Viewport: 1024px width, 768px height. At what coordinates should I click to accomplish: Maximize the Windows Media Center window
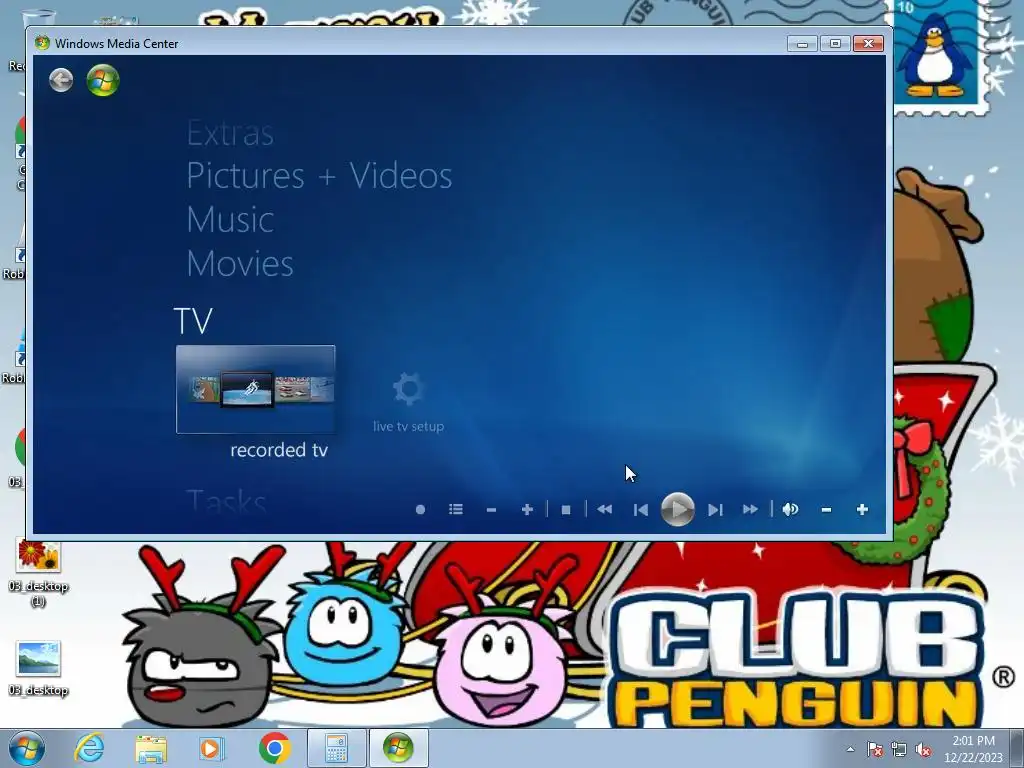[x=835, y=44]
